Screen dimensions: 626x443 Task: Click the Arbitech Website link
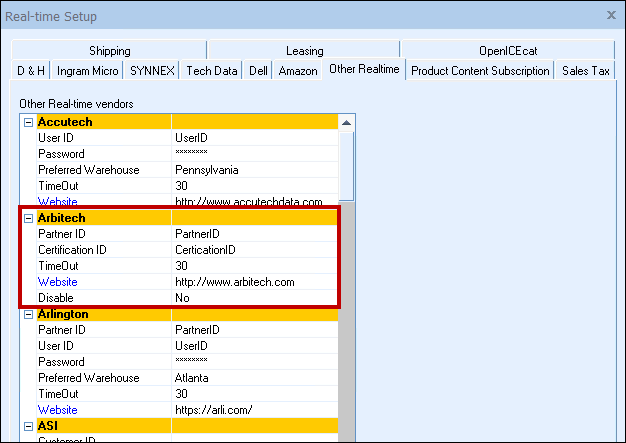tap(57, 282)
